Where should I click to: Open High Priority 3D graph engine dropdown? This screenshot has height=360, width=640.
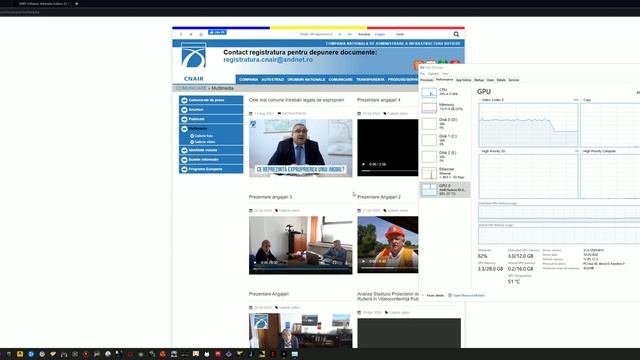[492, 151]
